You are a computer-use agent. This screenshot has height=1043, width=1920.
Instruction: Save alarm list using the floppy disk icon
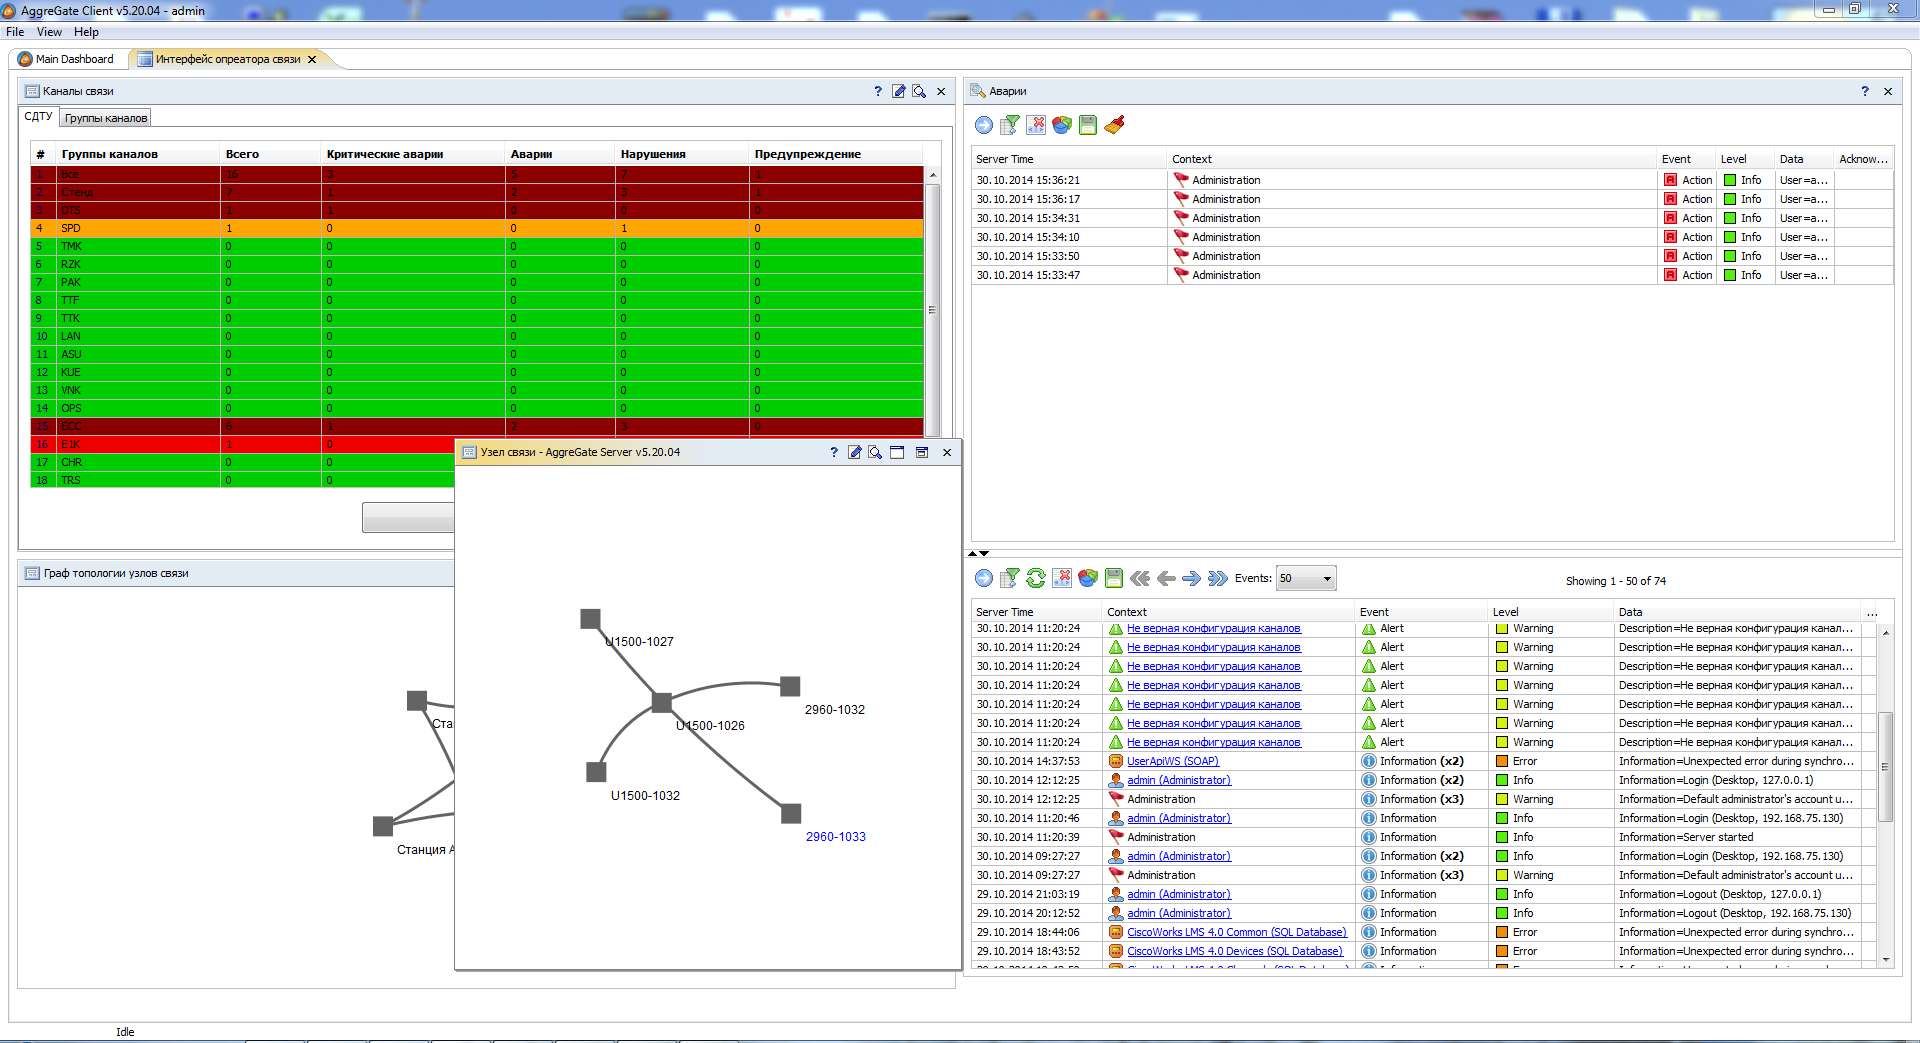tap(1088, 124)
